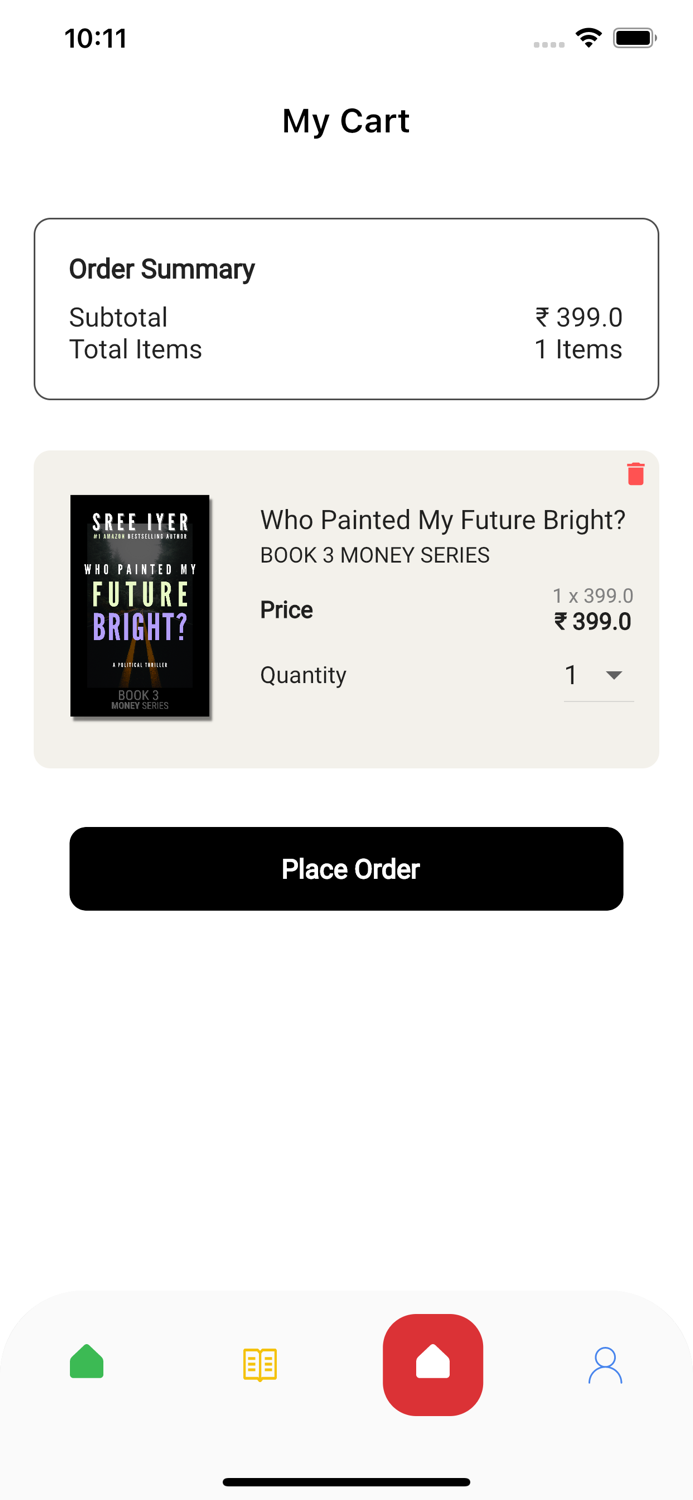Open blue user profile tab
Image resolution: width=693 pixels, height=1500 pixels.
point(605,1365)
